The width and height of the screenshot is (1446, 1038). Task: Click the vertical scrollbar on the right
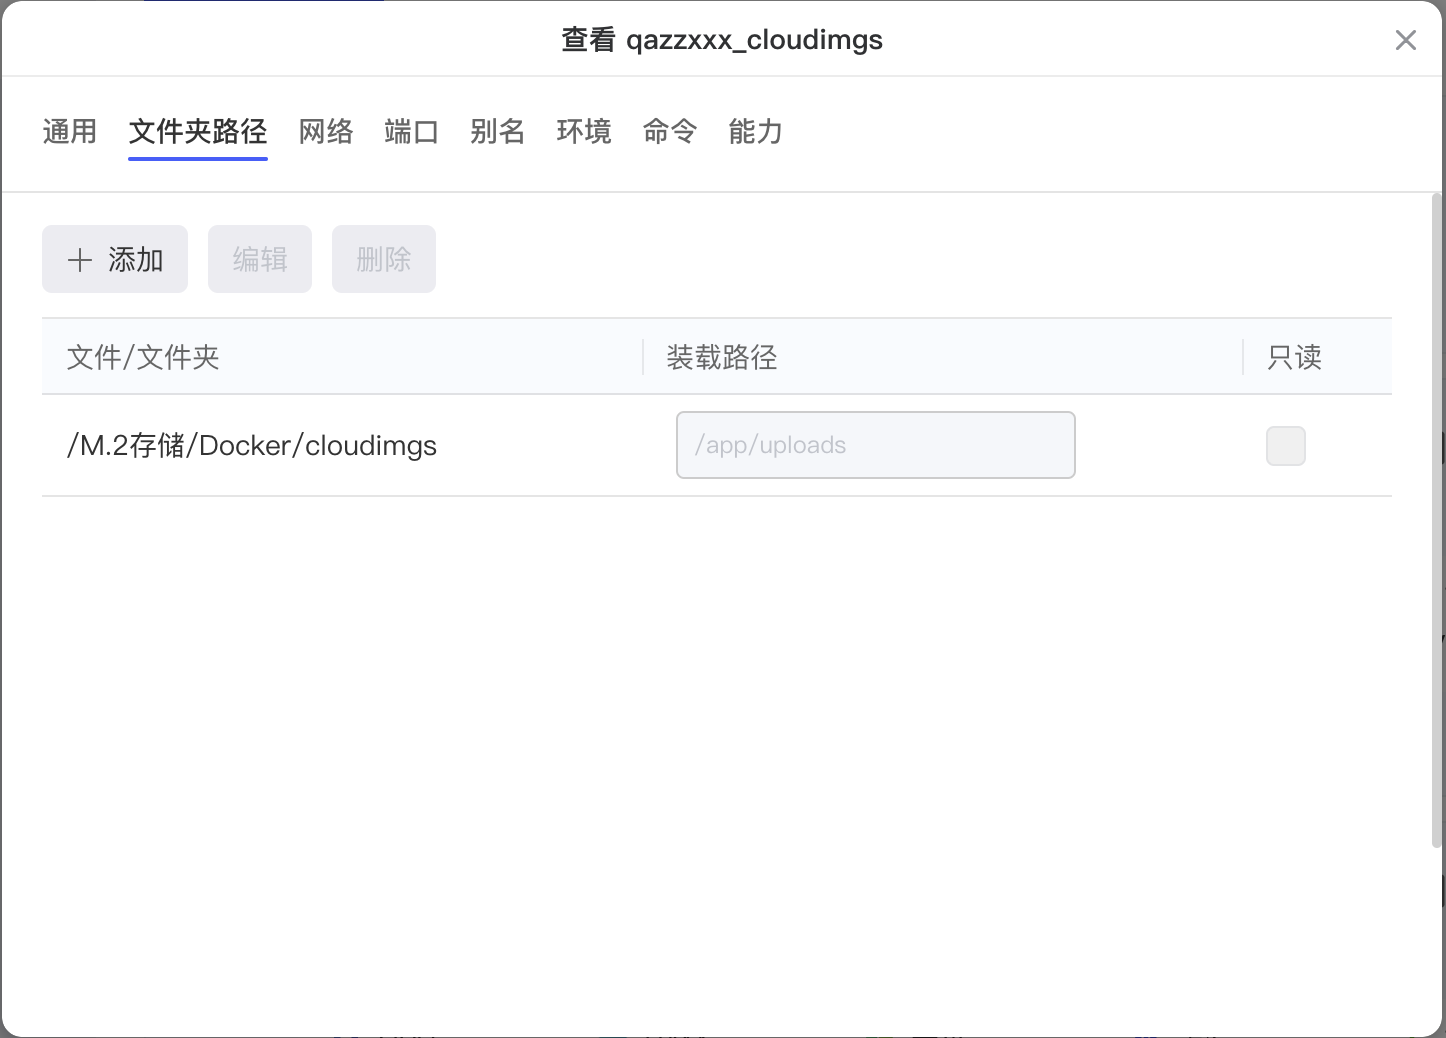coord(1437,520)
